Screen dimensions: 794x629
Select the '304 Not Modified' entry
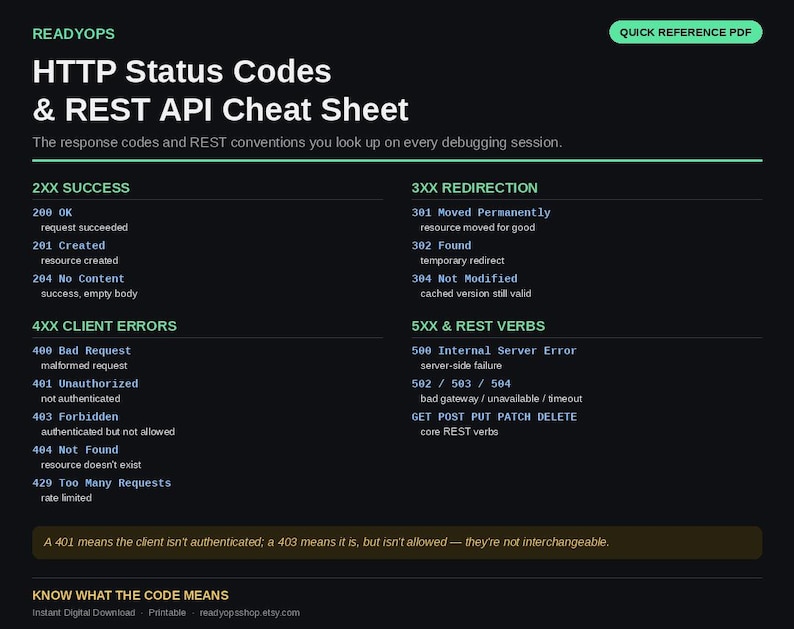tap(465, 279)
